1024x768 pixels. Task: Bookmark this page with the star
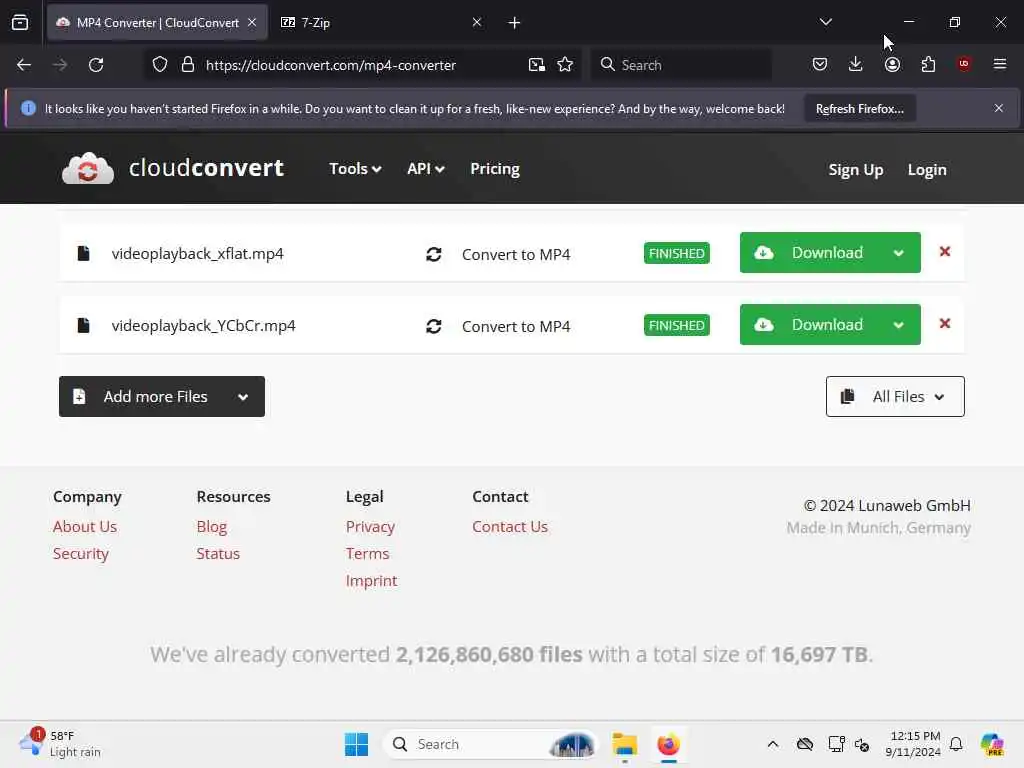pyautogui.click(x=565, y=65)
